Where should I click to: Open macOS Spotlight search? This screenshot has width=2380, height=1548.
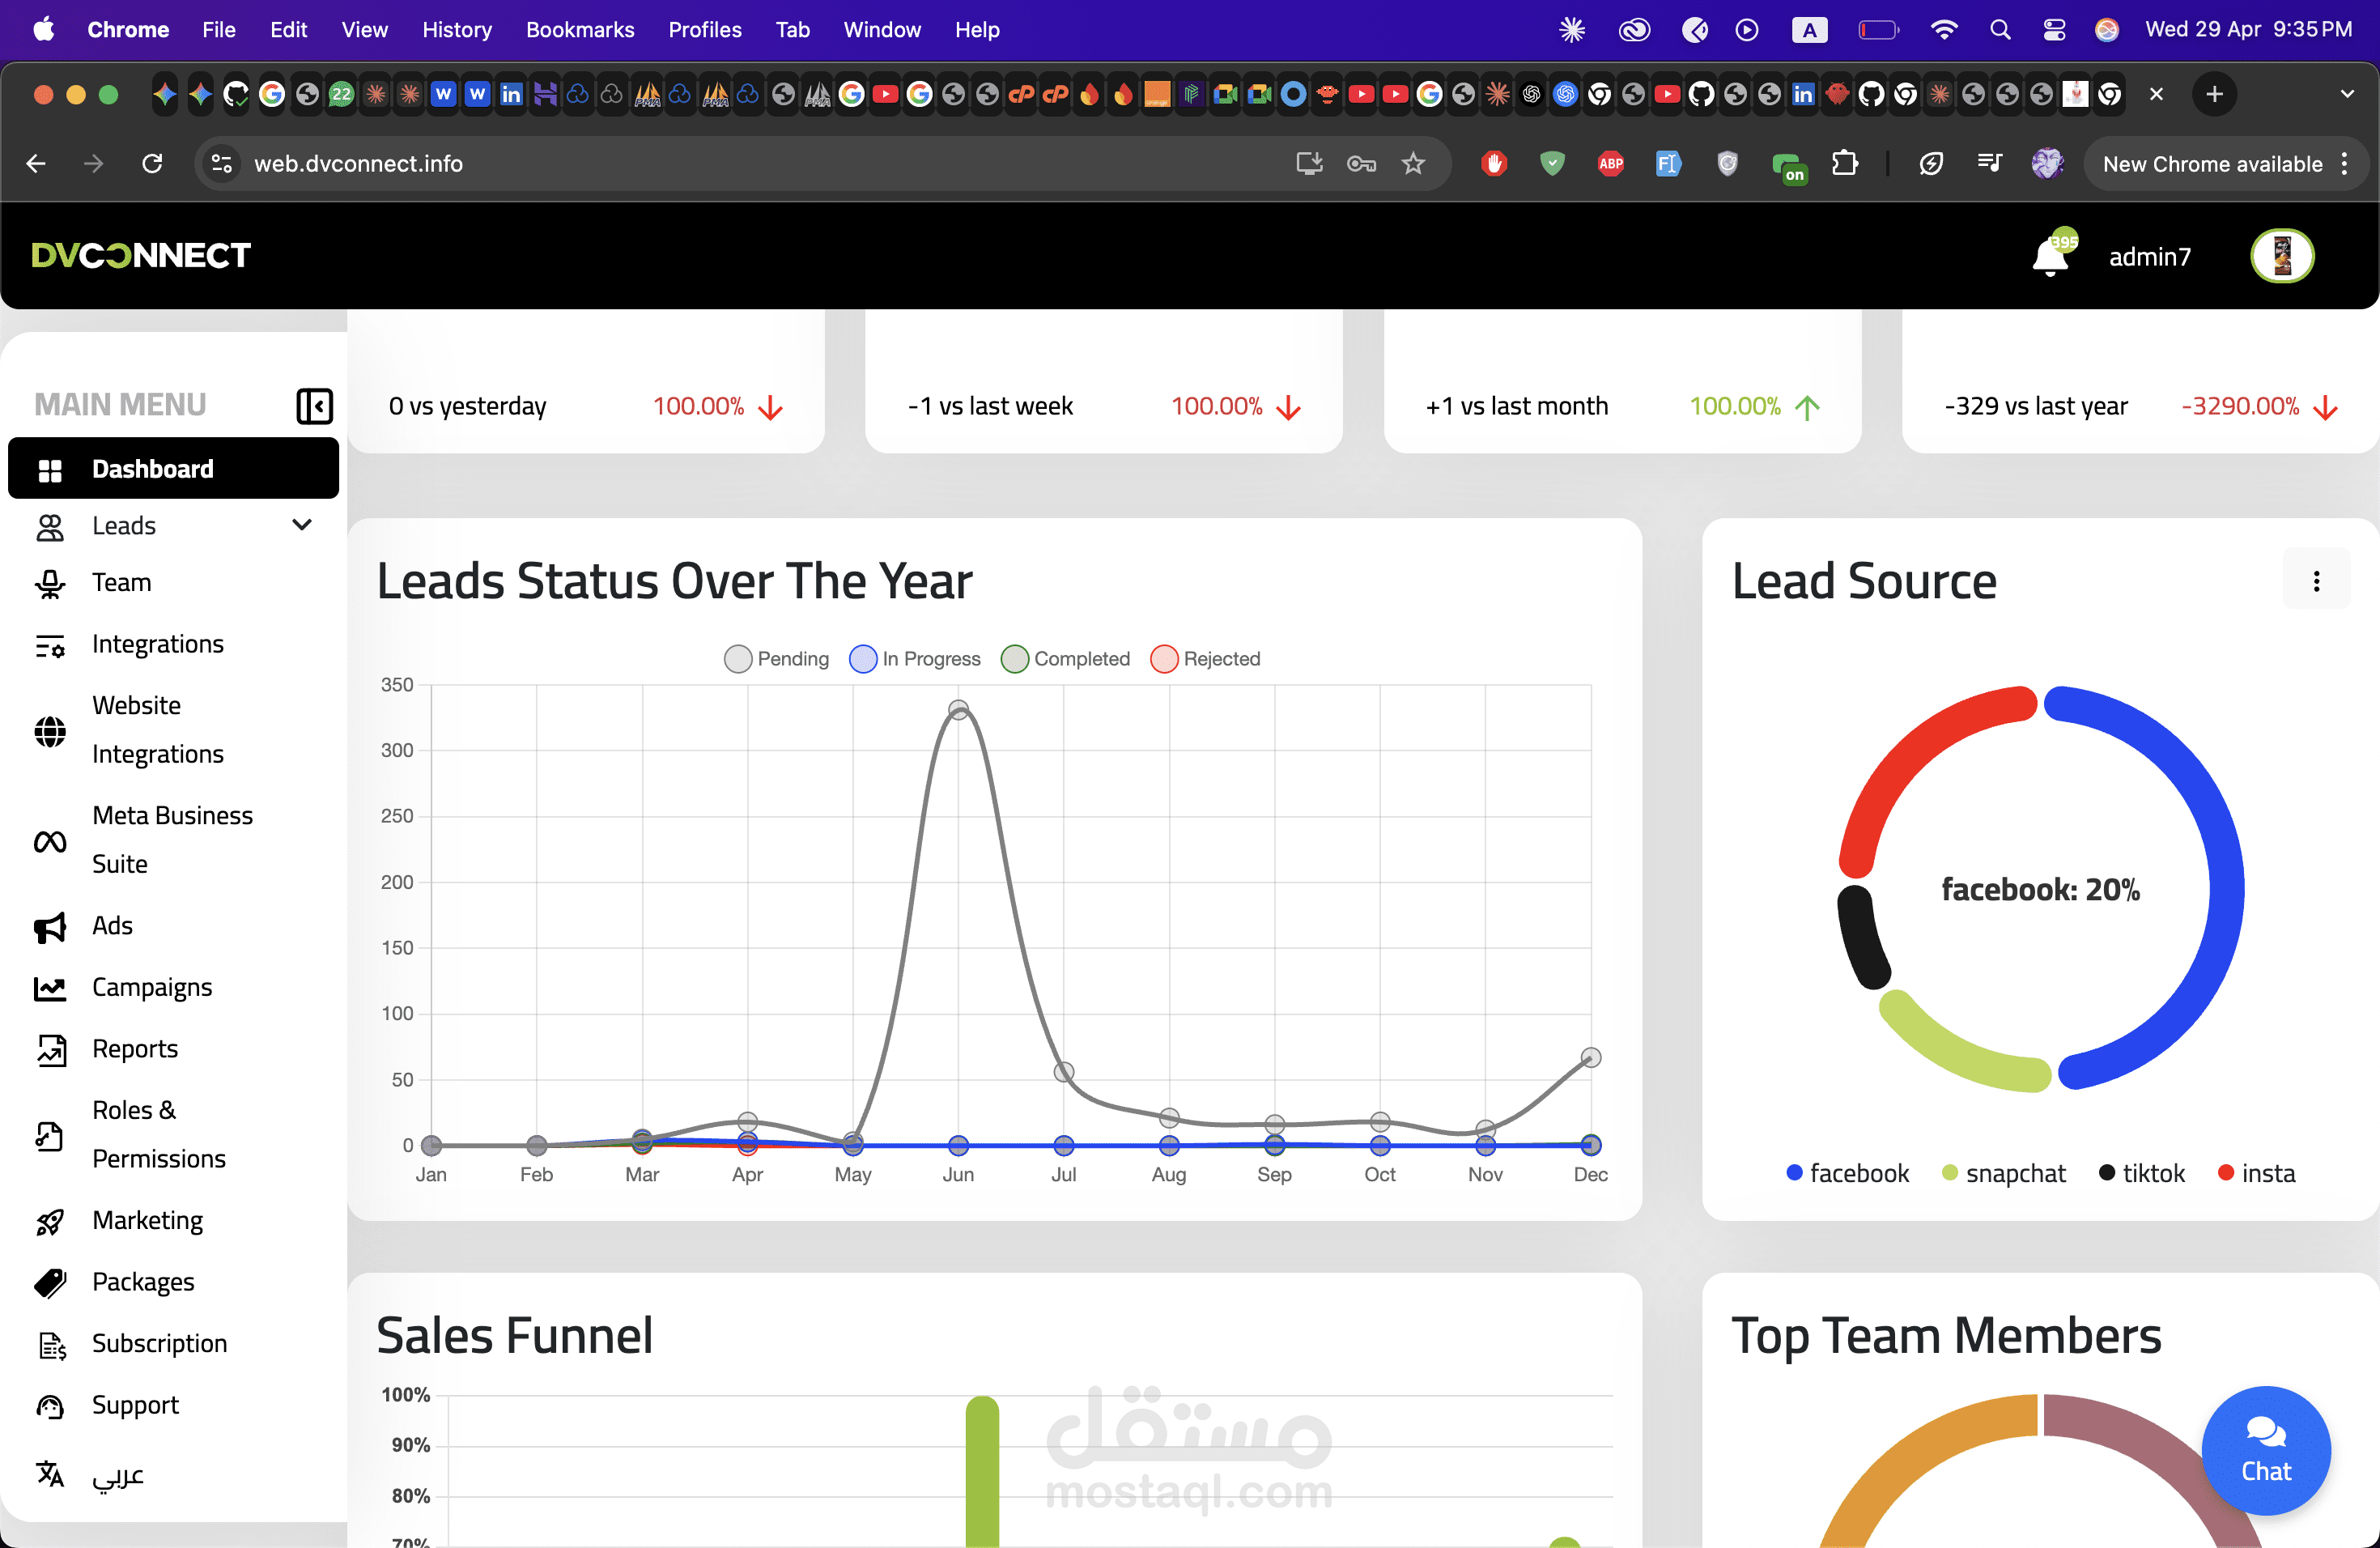(1999, 30)
